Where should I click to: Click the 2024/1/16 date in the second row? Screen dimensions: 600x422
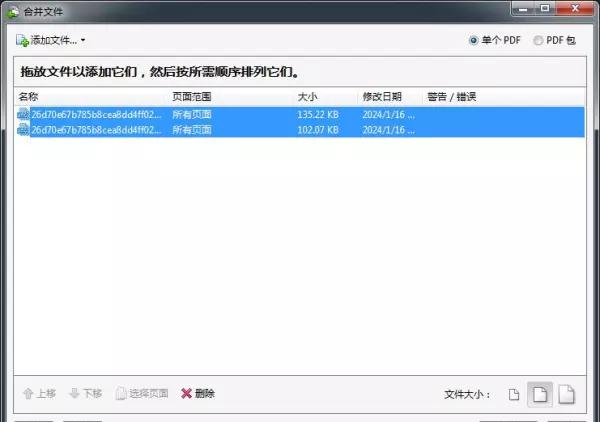click(388, 130)
